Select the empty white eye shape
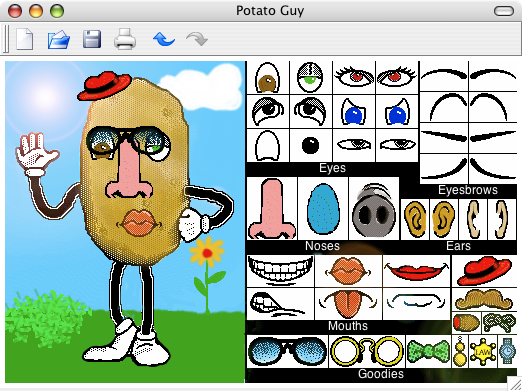This screenshot has width=522, height=391. (267, 146)
